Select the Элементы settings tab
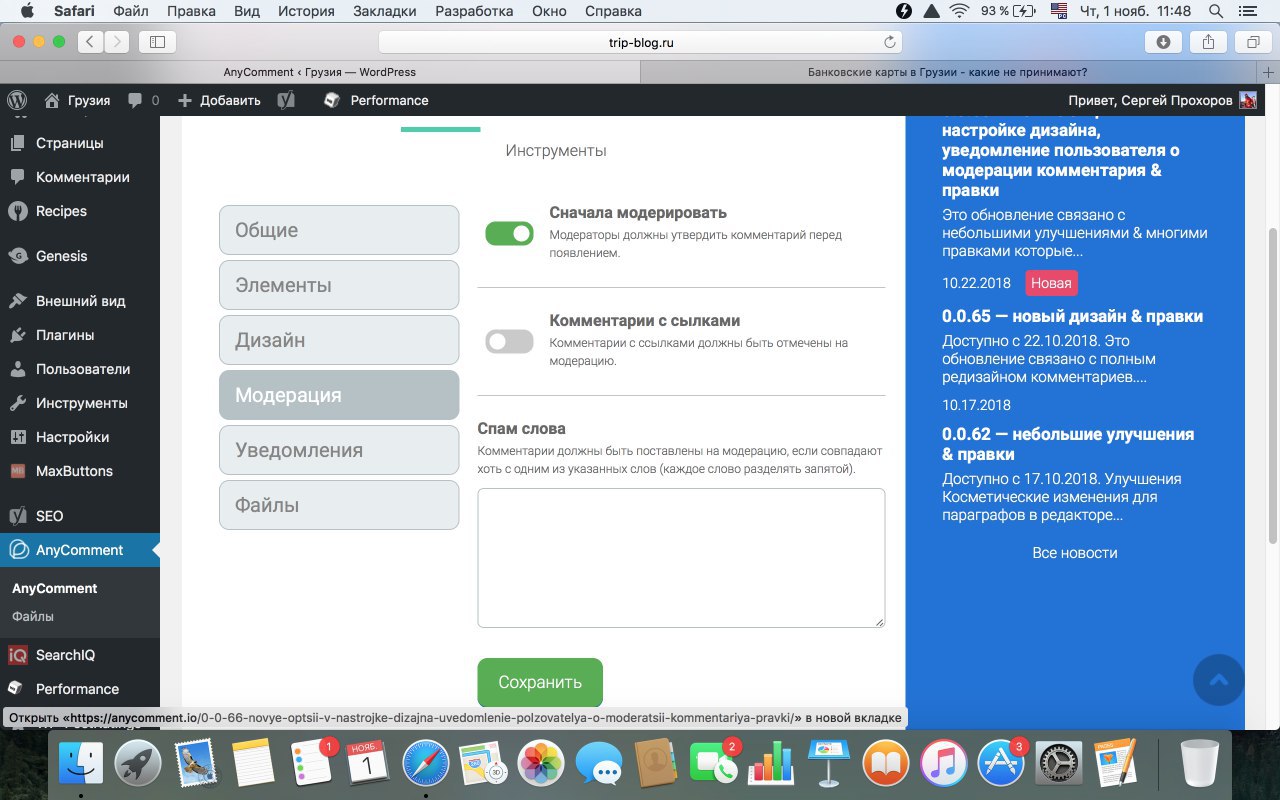Viewport: 1280px width, 800px height. coord(339,285)
